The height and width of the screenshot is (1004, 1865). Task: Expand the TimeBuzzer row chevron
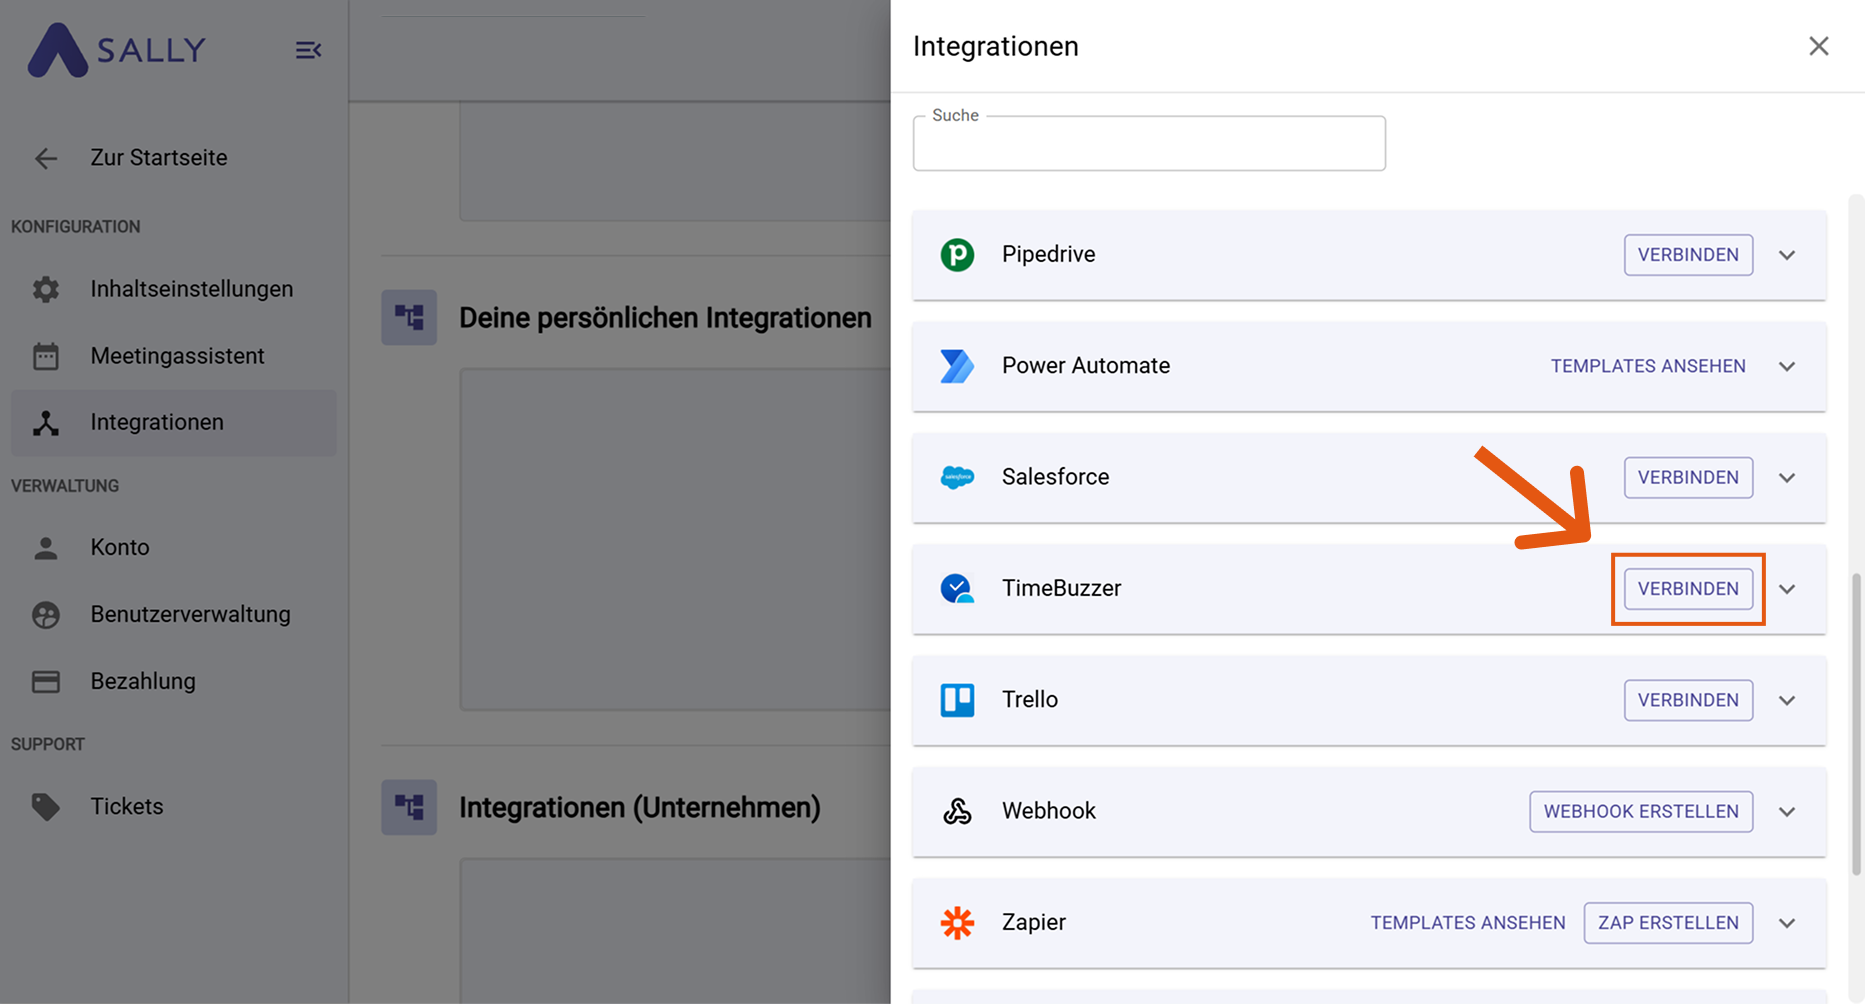click(x=1787, y=589)
